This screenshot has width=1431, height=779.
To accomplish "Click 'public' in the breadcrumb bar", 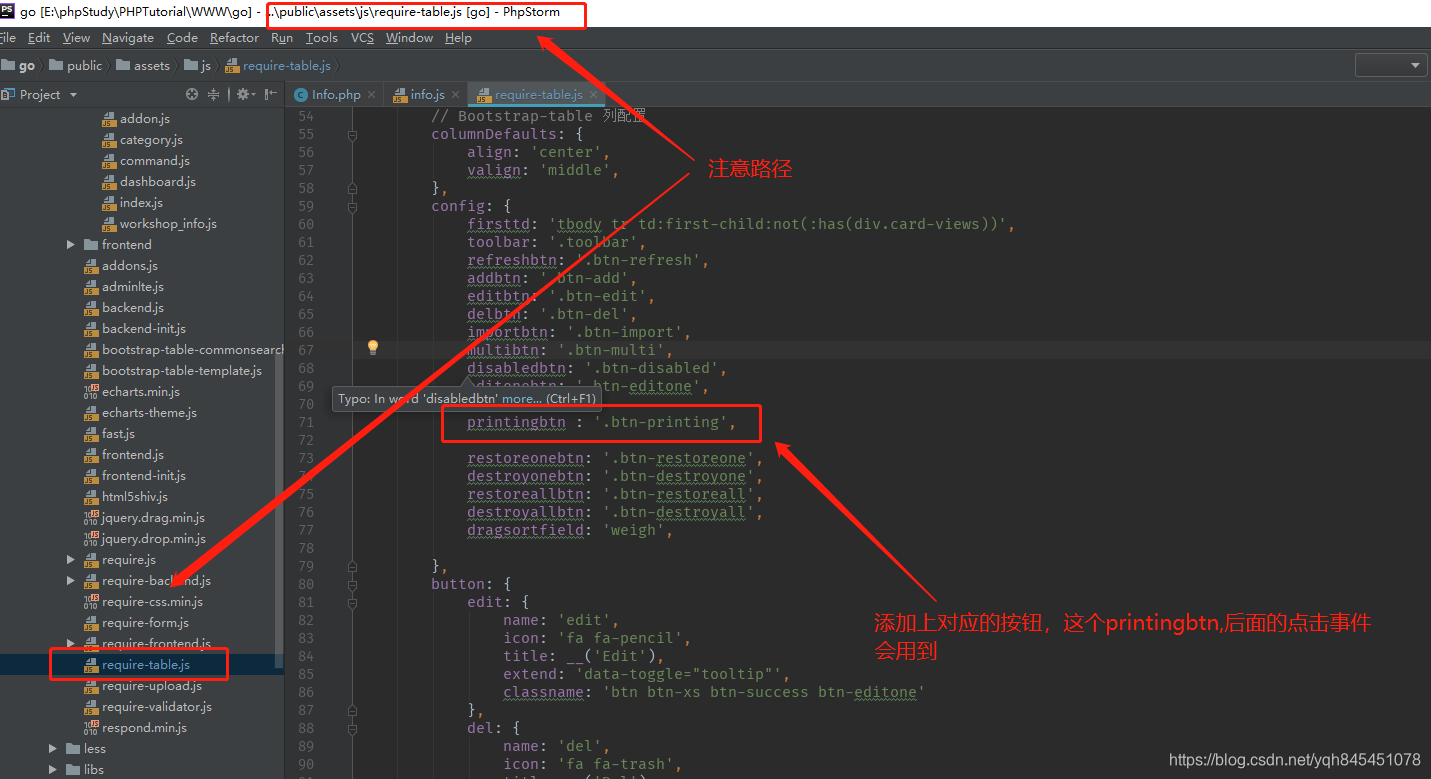I will (x=84, y=65).
